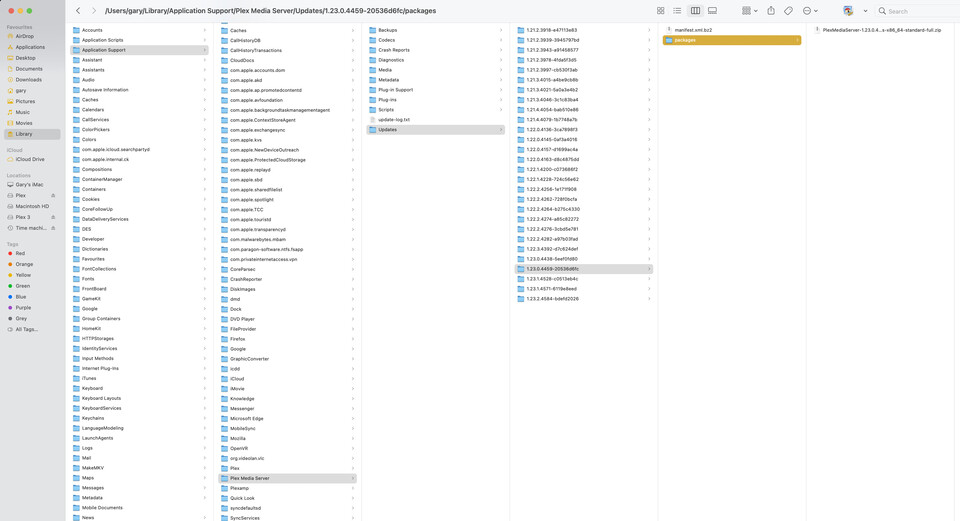The height and width of the screenshot is (521, 960).
Task: Switch to column view
Action: point(696,10)
